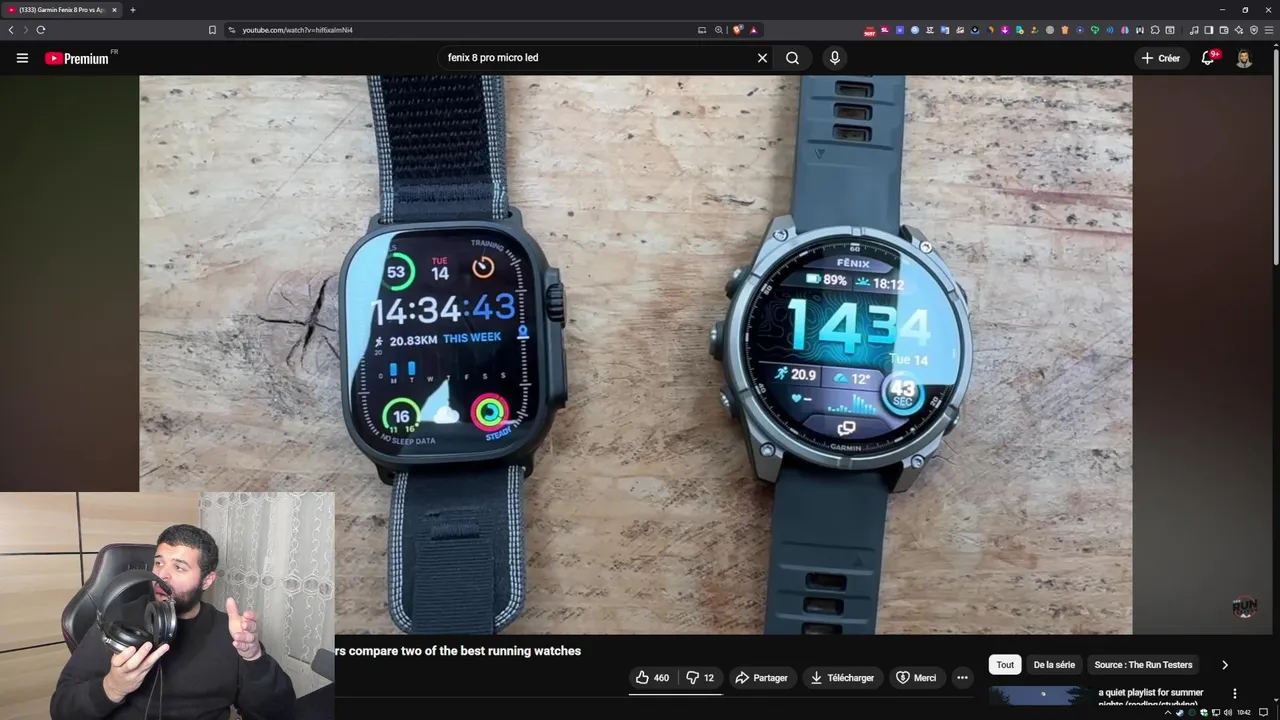The height and width of the screenshot is (720, 1280).
Task: Open the browser extensions puzzle icon
Action: pos(1155,30)
